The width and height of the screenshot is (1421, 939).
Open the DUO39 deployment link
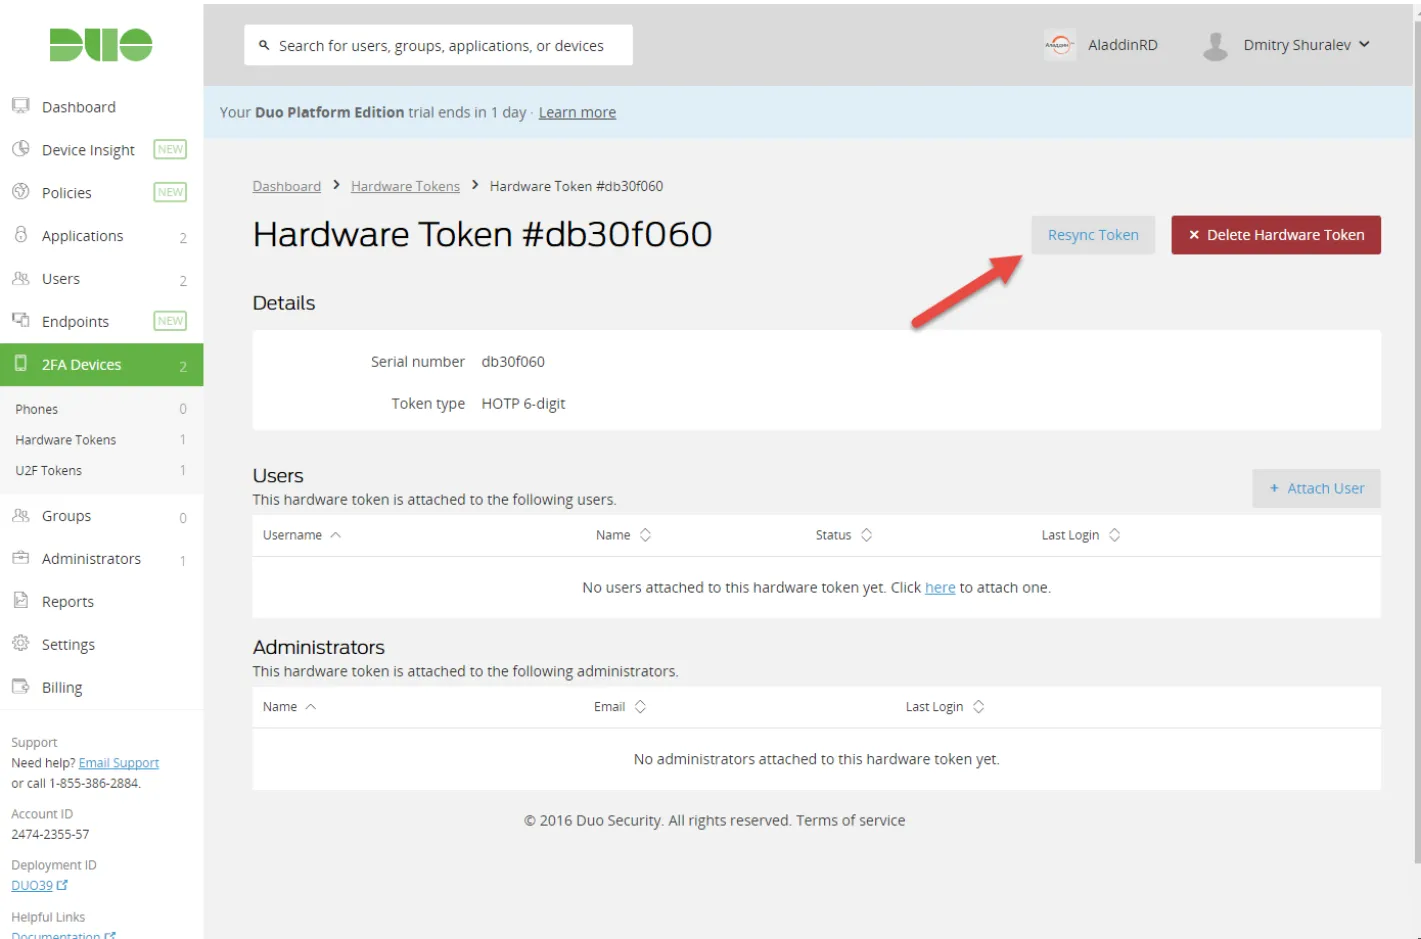tap(32, 885)
